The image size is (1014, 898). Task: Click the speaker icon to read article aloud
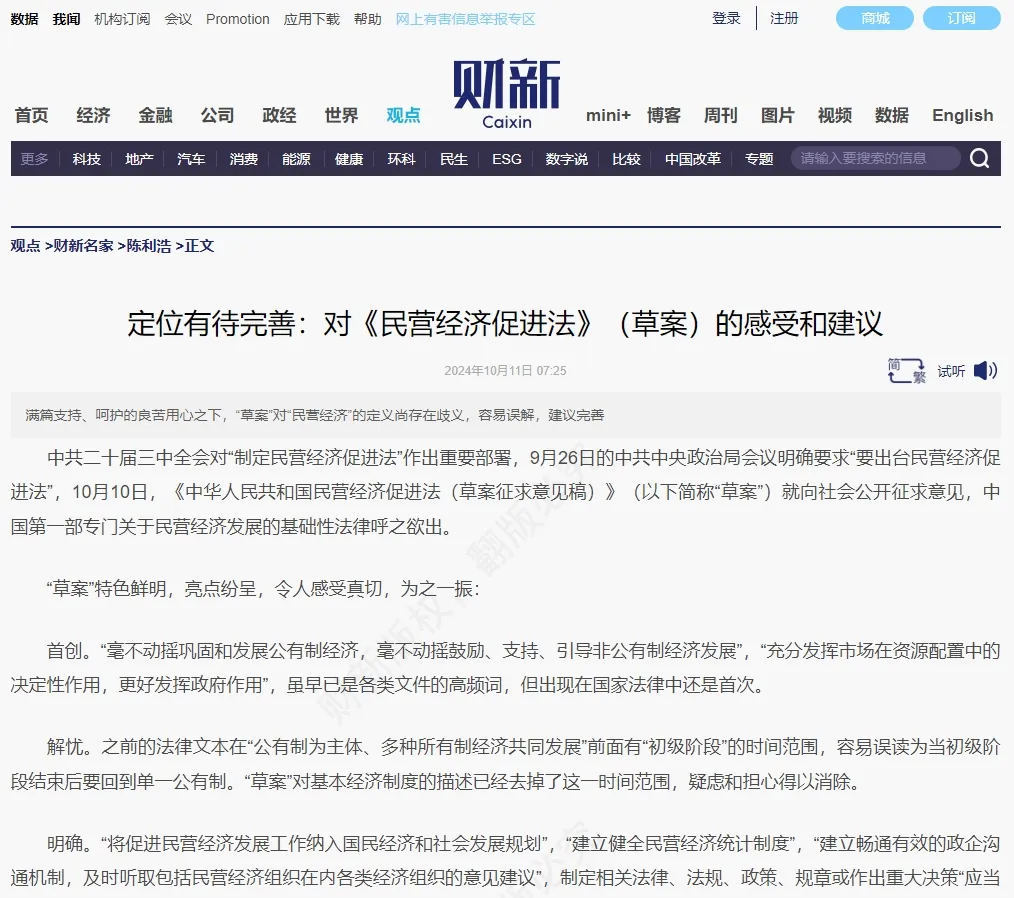pos(986,370)
